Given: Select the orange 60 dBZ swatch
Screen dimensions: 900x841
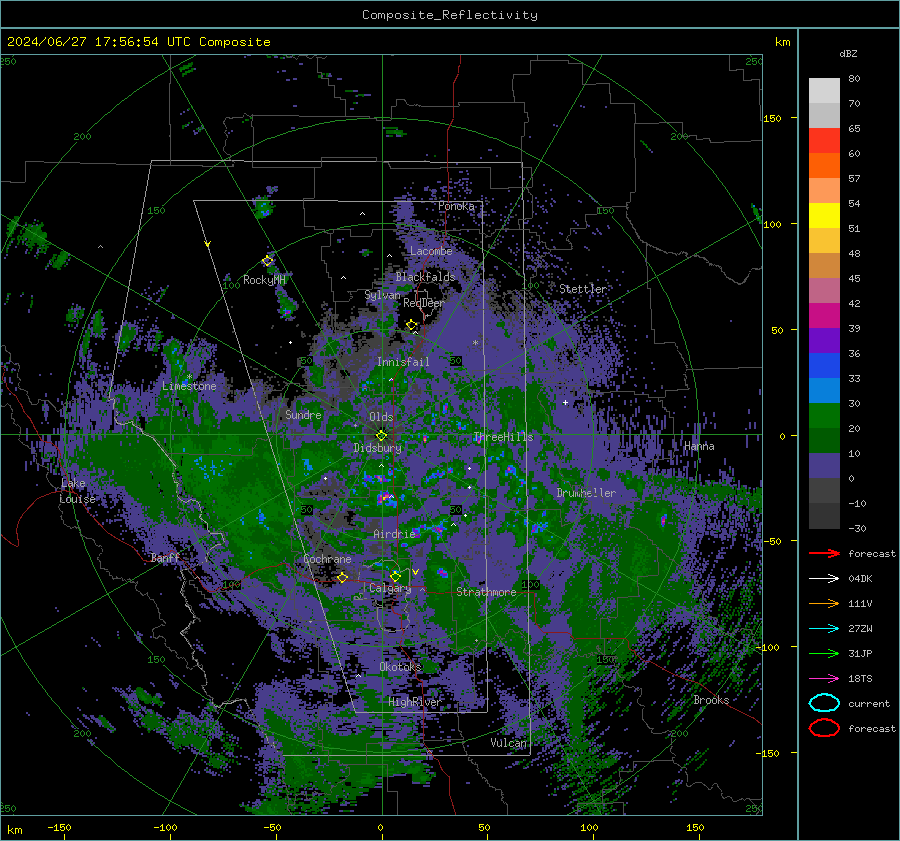Looking at the screenshot, I should 824,165.
